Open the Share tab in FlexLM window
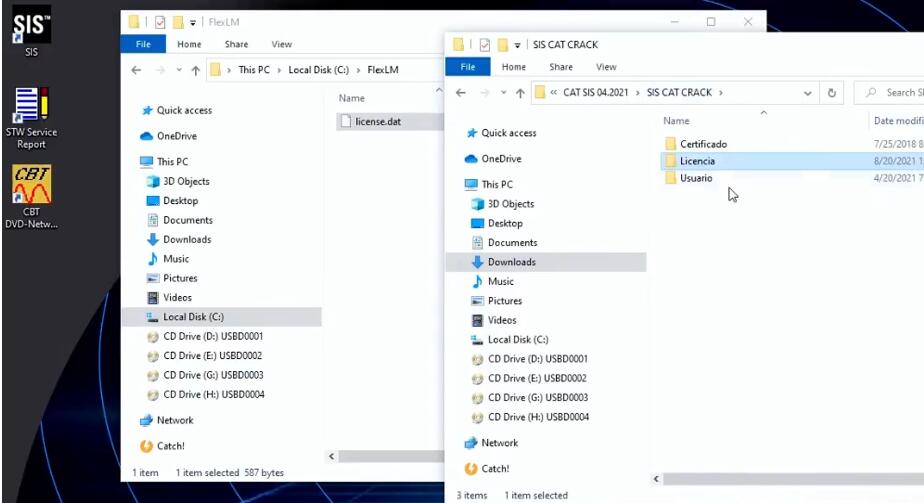924x503 pixels. (236, 44)
